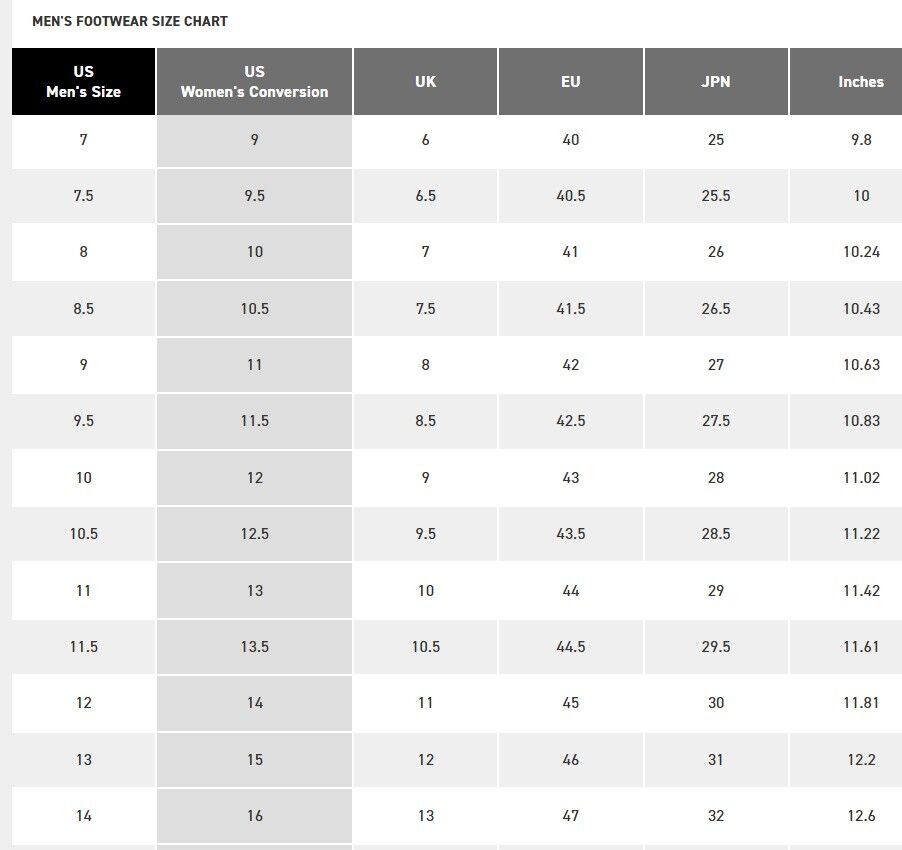Image resolution: width=902 pixels, height=850 pixels.
Task: Select women's conversion size 16 cell
Action: click(x=254, y=816)
